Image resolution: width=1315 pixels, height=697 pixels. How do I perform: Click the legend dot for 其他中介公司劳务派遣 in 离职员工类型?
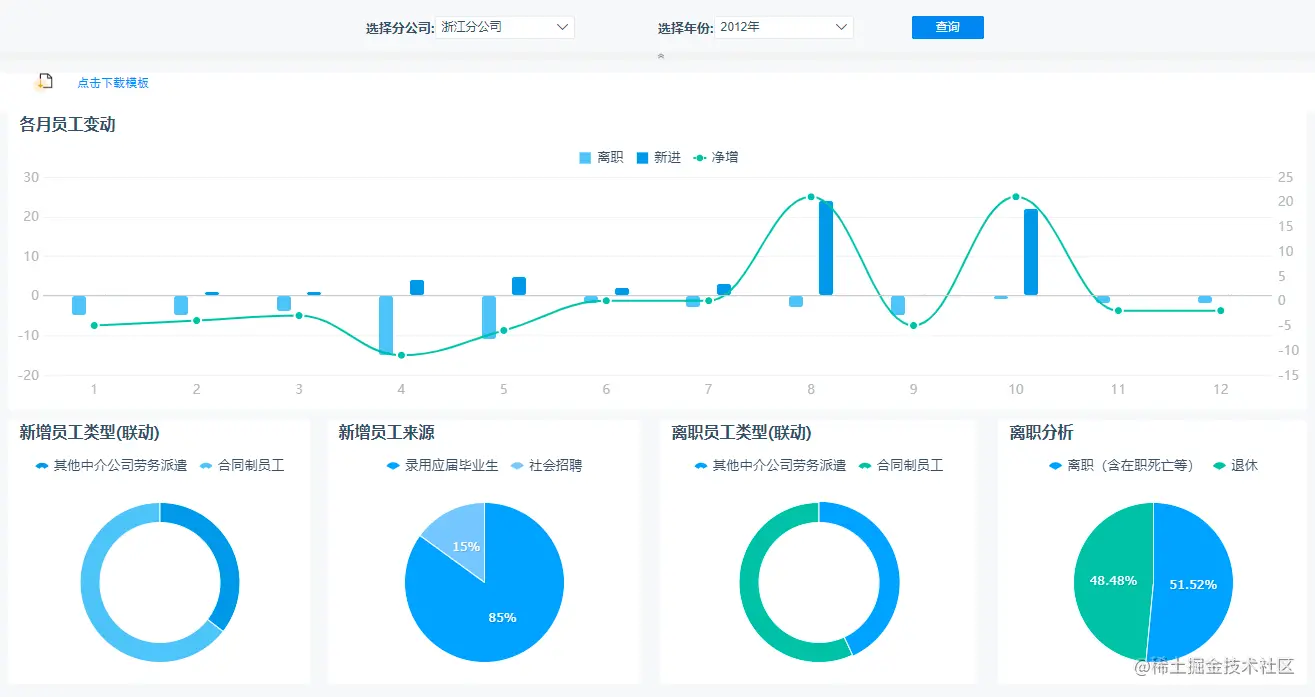coord(700,465)
